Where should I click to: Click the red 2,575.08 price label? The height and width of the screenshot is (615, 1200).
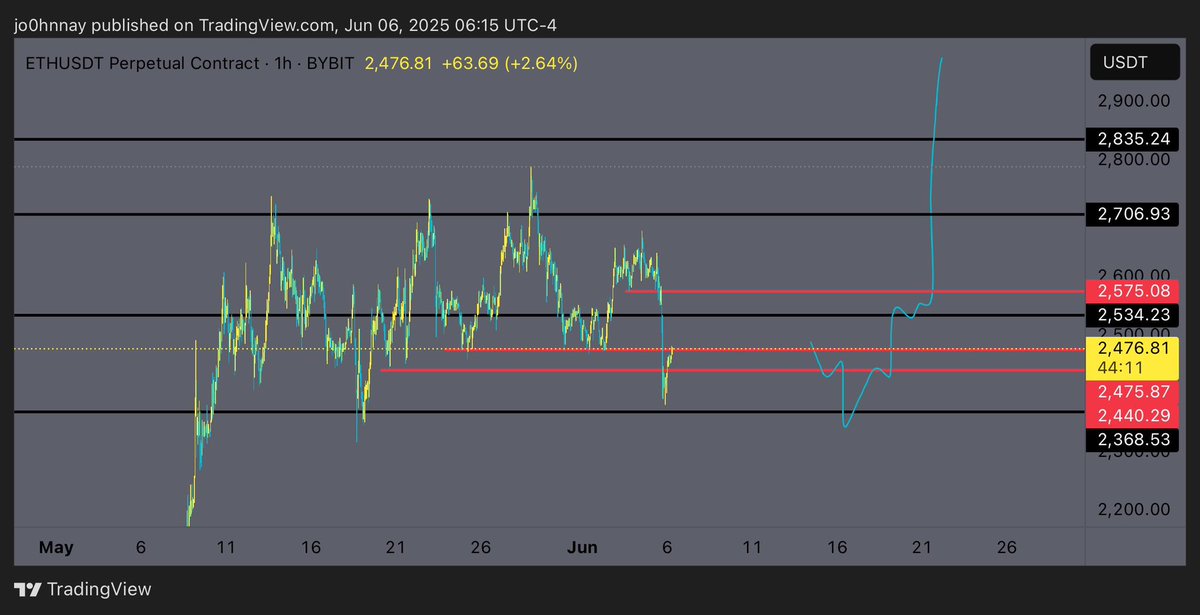(1131, 291)
